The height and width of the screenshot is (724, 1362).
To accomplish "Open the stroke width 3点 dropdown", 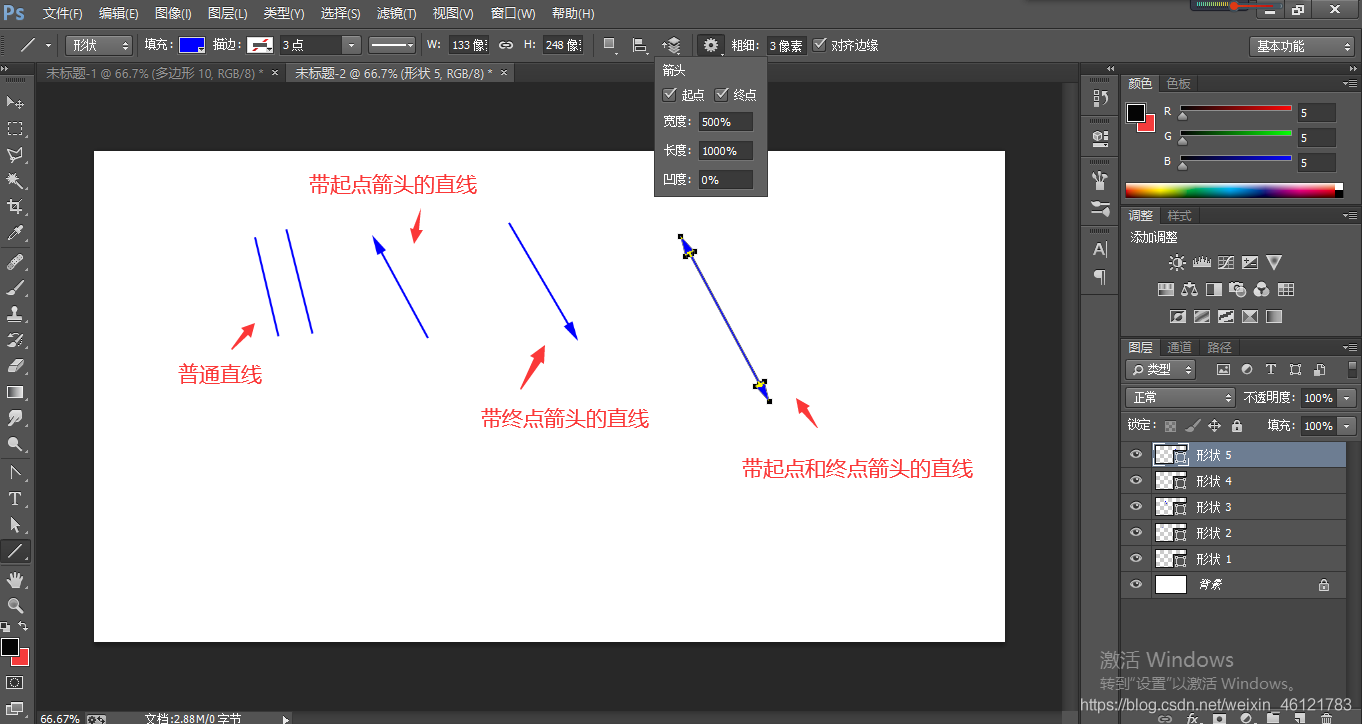I will (x=351, y=45).
